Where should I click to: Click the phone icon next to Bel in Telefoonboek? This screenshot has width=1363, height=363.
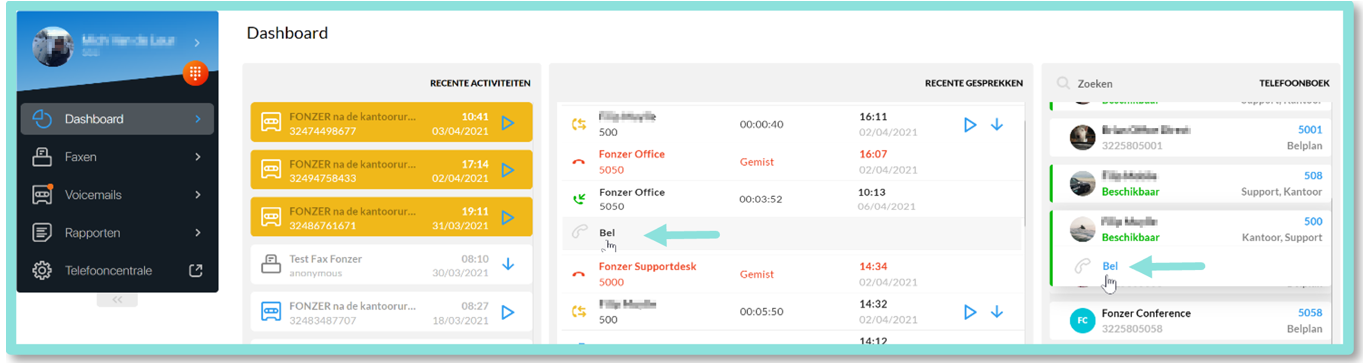tap(1081, 266)
